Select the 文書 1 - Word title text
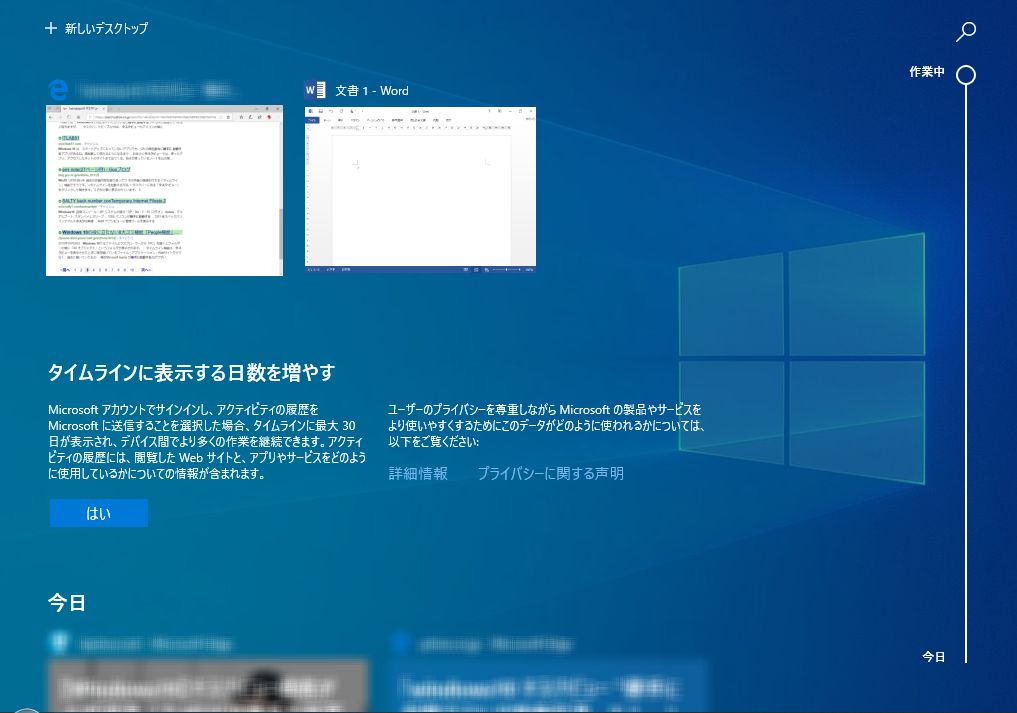1017x713 pixels. tap(372, 91)
